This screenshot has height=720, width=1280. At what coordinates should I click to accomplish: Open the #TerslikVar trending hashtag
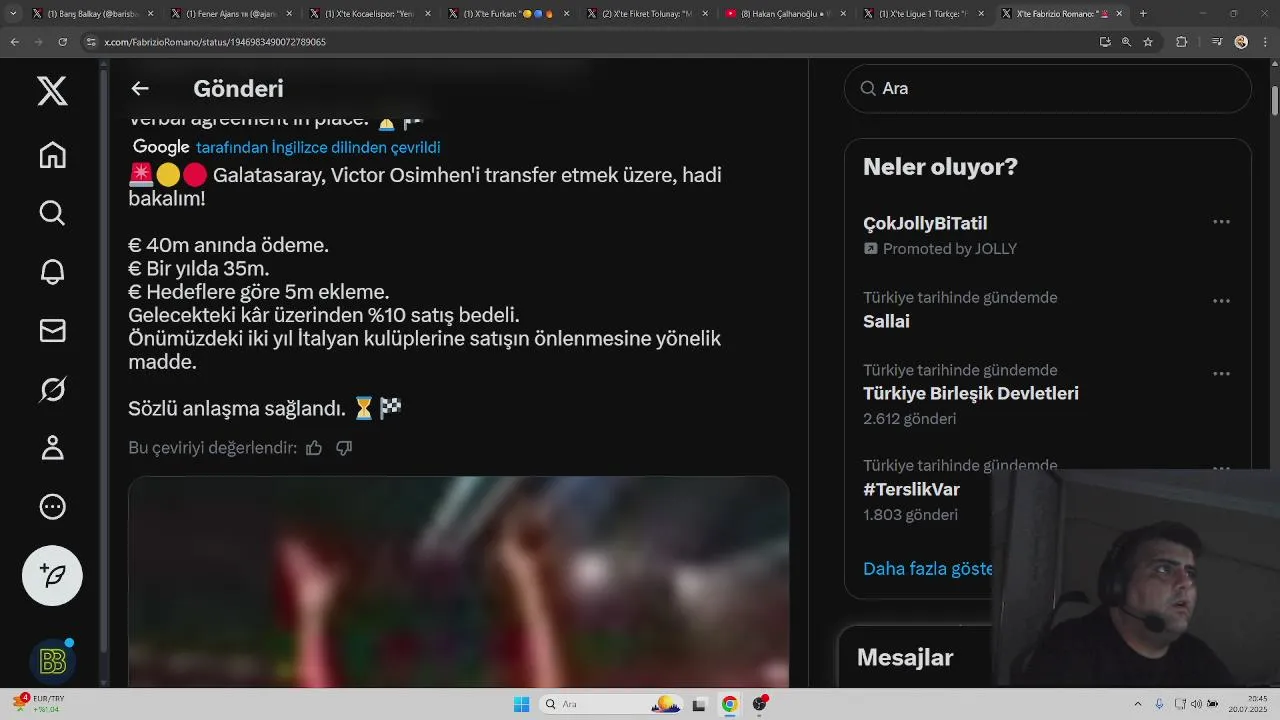click(911, 490)
